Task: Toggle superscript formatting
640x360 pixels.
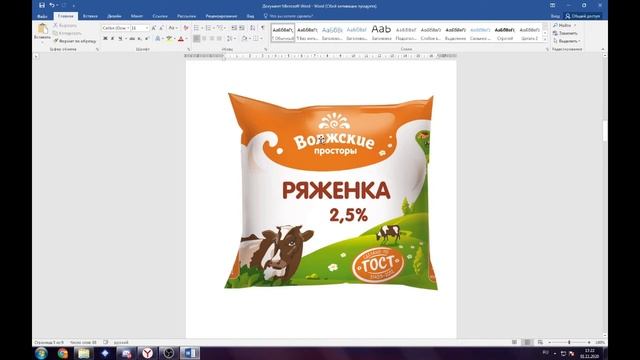Action: (147, 38)
